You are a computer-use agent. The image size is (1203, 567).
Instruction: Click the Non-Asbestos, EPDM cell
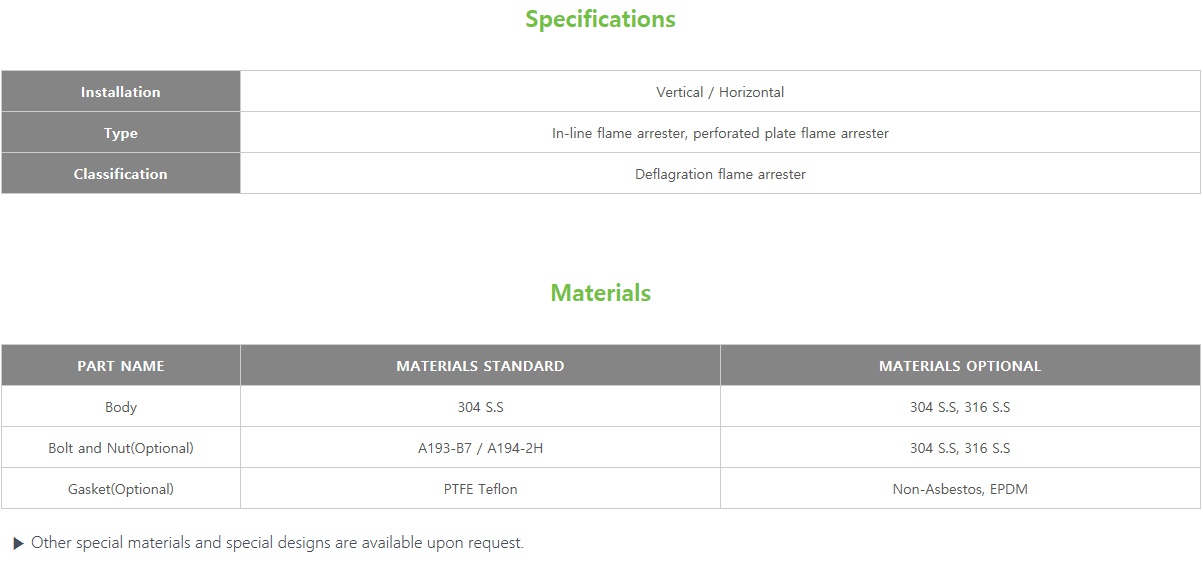pos(960,489)
